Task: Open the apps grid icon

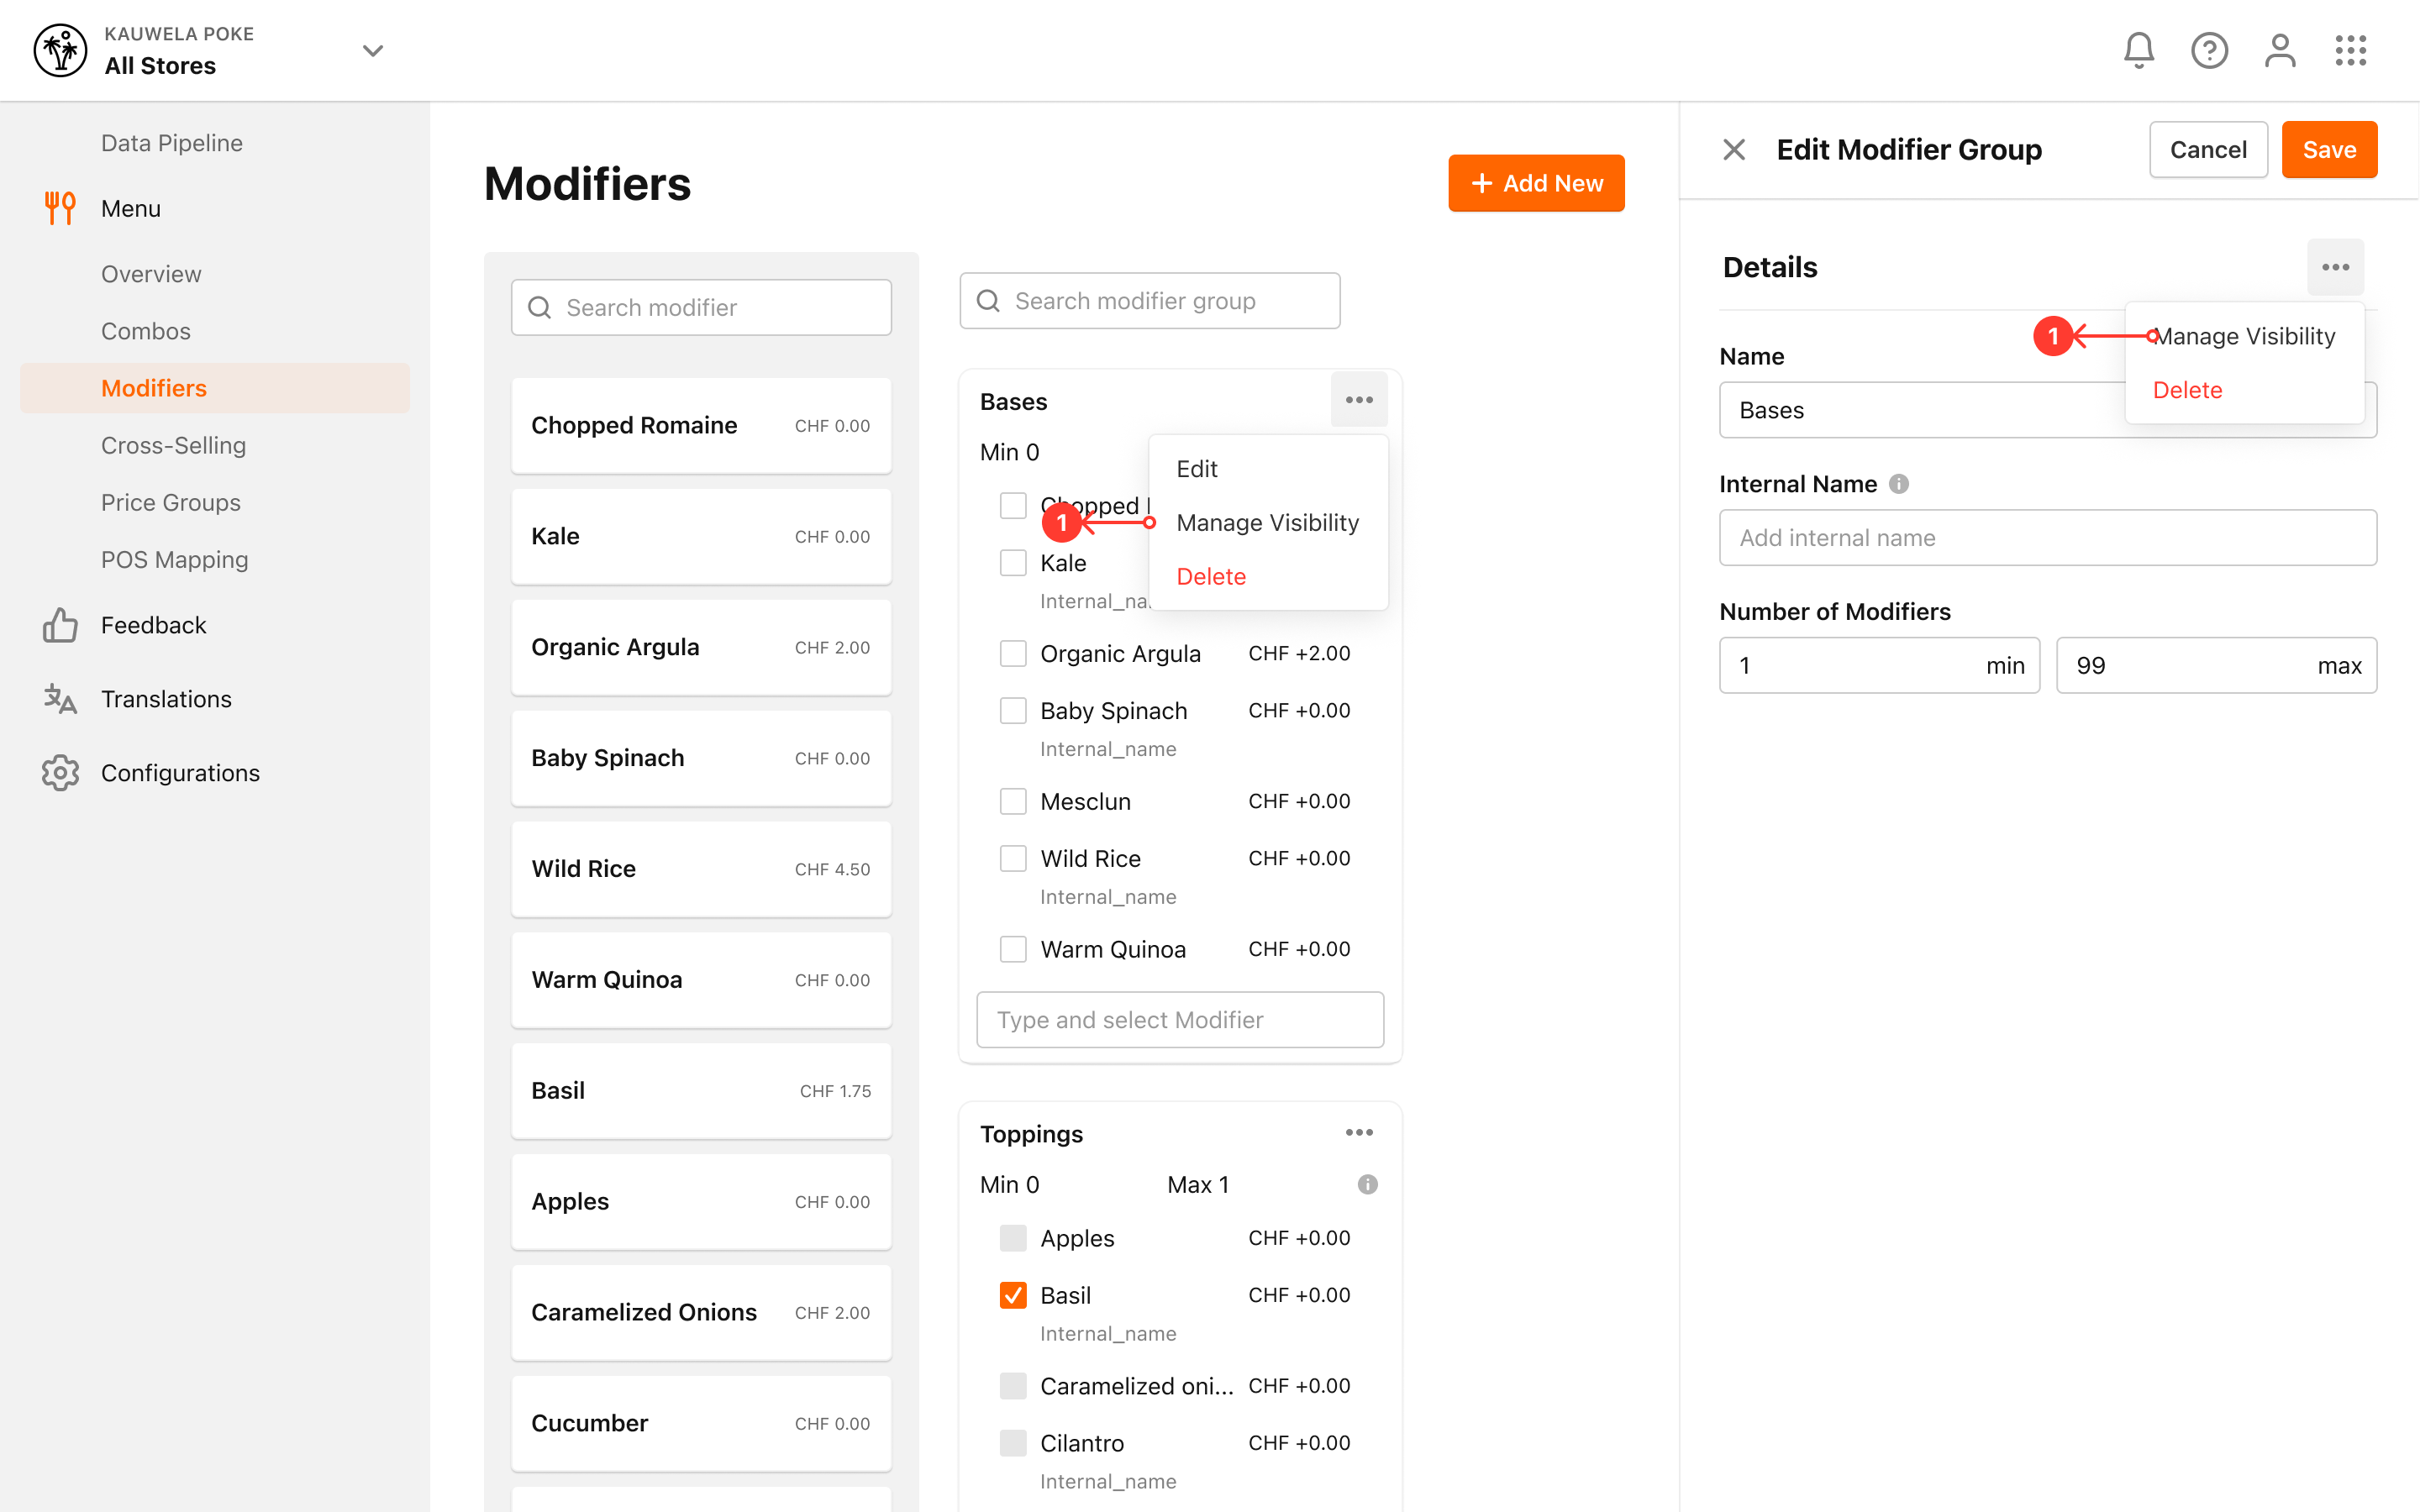Action: (x=2351, y=50)
